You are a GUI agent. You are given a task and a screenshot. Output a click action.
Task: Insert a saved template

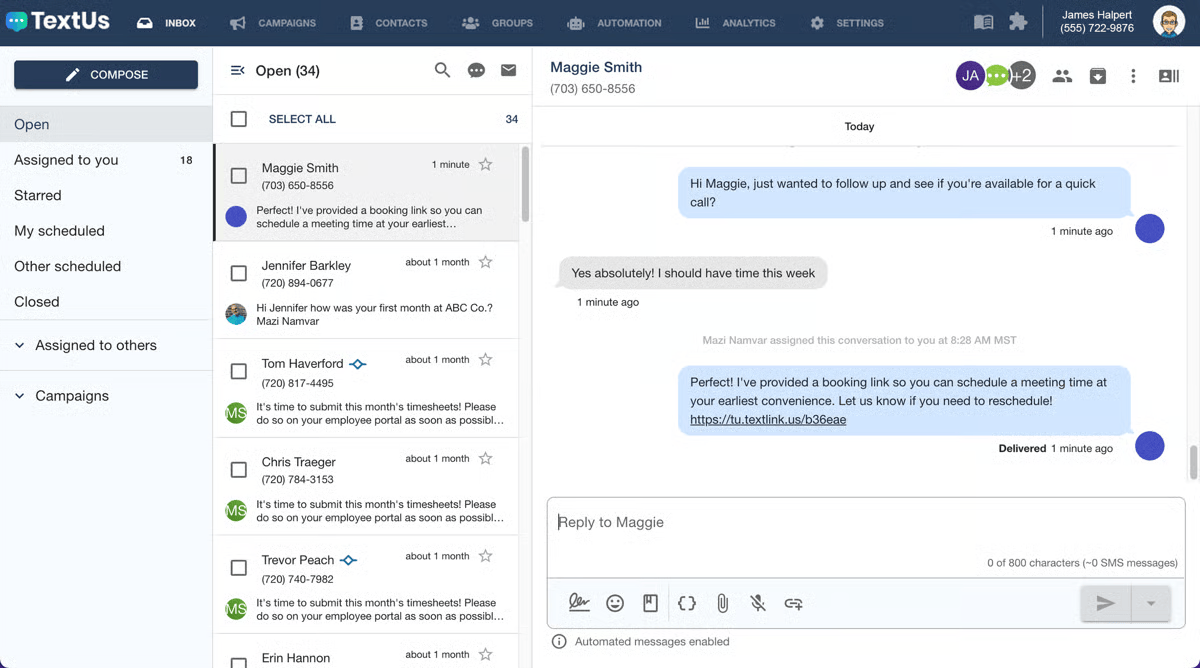650,603
